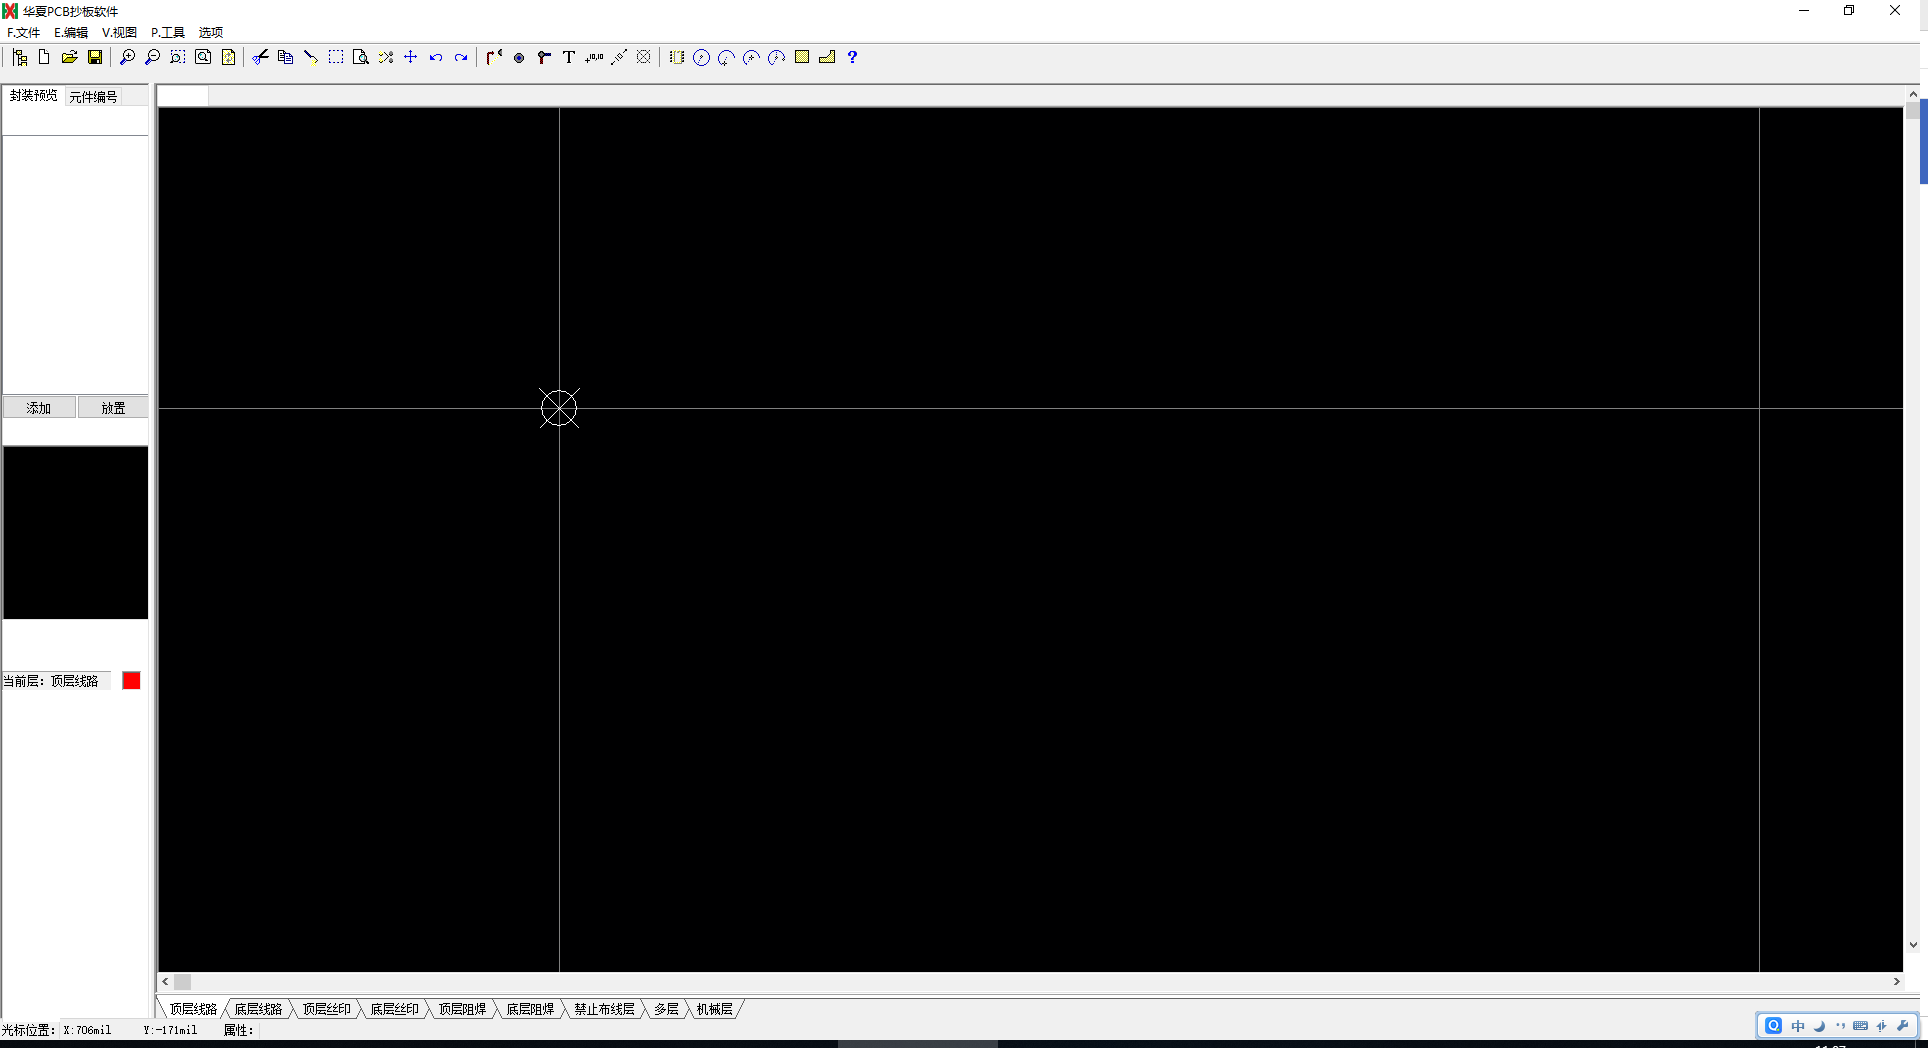This screenshot has width=1928, height=1048.
Task: Click the vertical scrollbar down arrow
Action: click(x=1912, y=945)
